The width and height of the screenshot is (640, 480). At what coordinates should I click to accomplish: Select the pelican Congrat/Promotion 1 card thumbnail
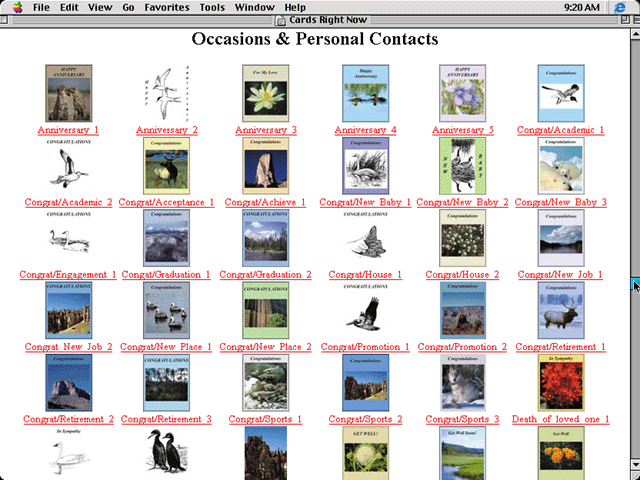click(366, 310)
